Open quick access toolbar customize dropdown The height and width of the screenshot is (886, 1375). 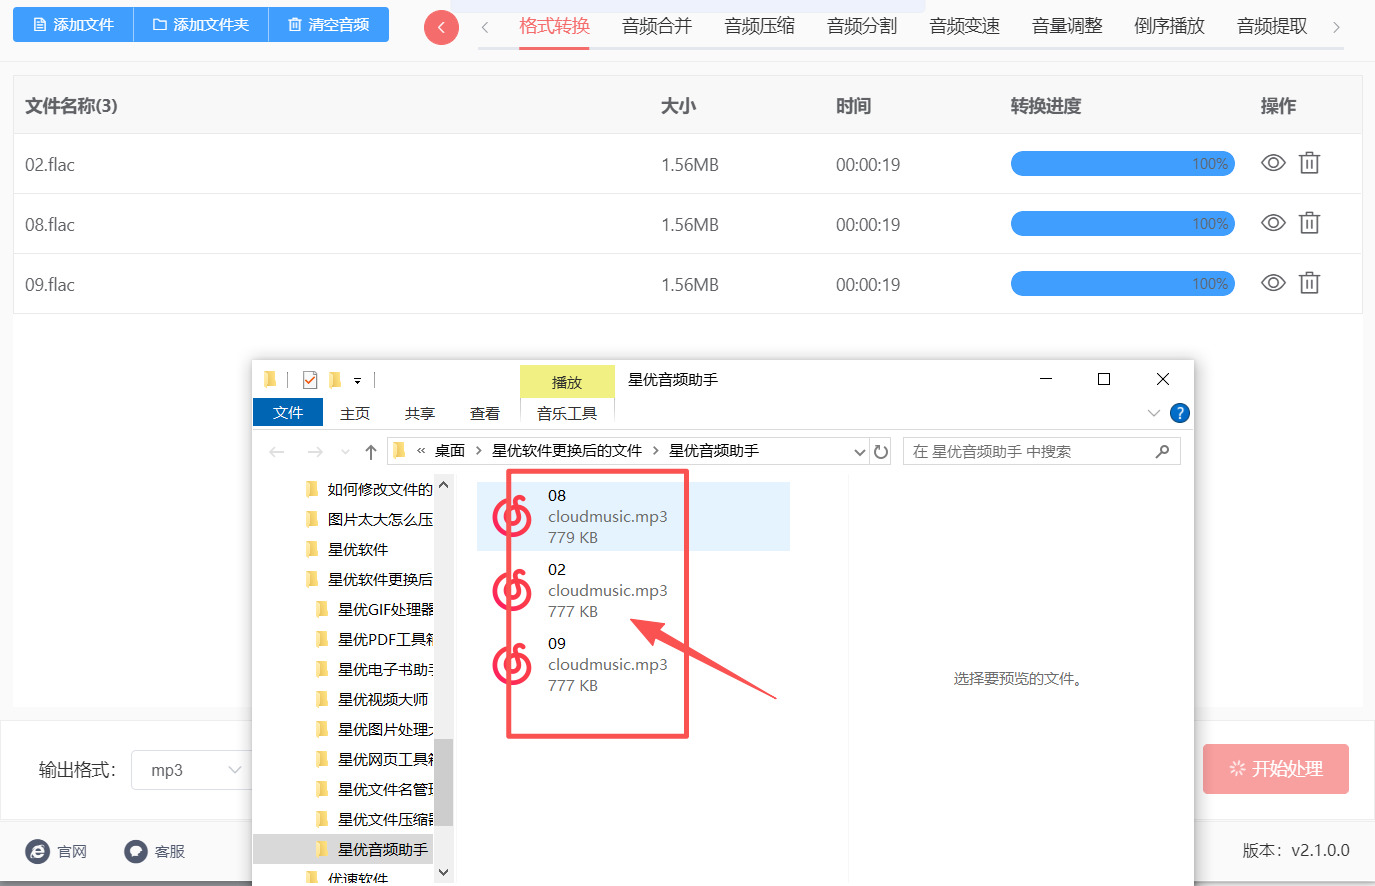(357, 381)
